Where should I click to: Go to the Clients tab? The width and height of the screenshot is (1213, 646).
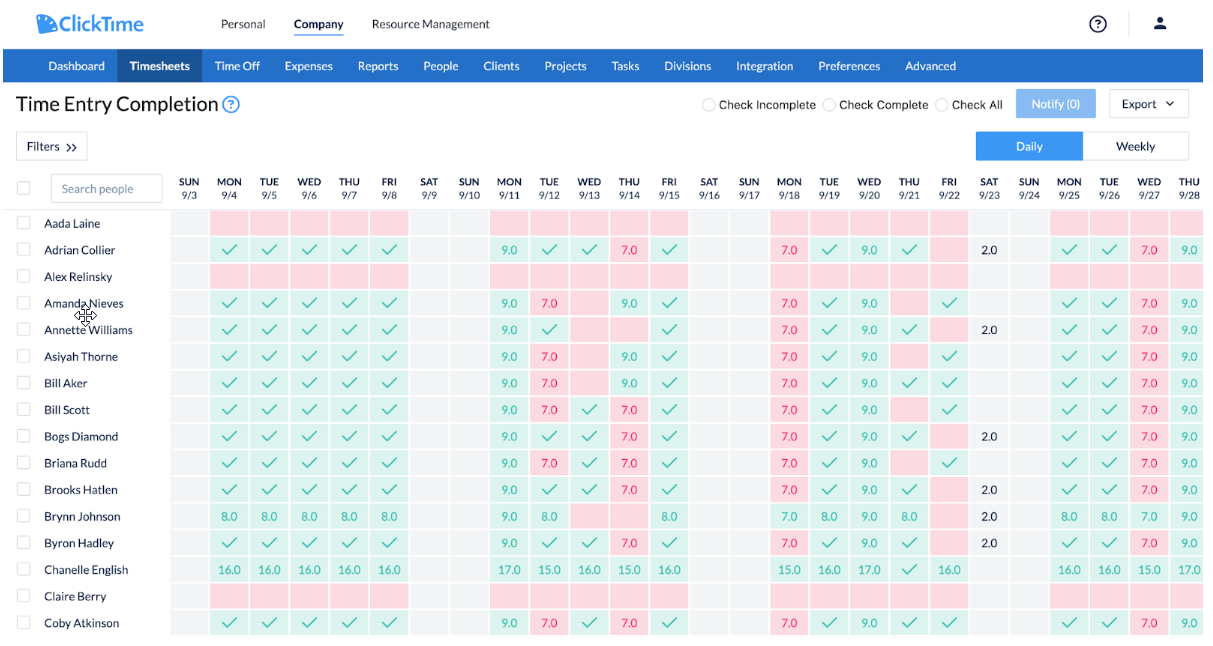pyautogui.click(x=501, y=66)
